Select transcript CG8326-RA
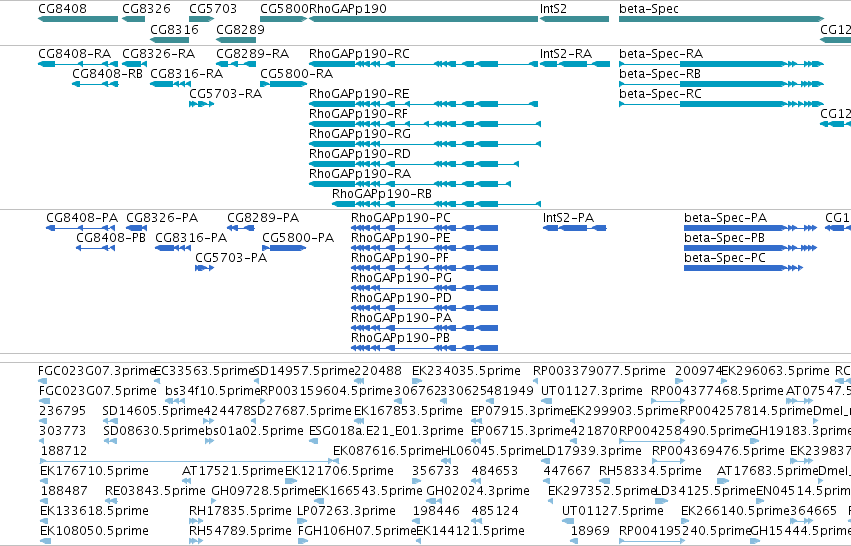Viewport: 851px width, 546px height. coord(135,64)
